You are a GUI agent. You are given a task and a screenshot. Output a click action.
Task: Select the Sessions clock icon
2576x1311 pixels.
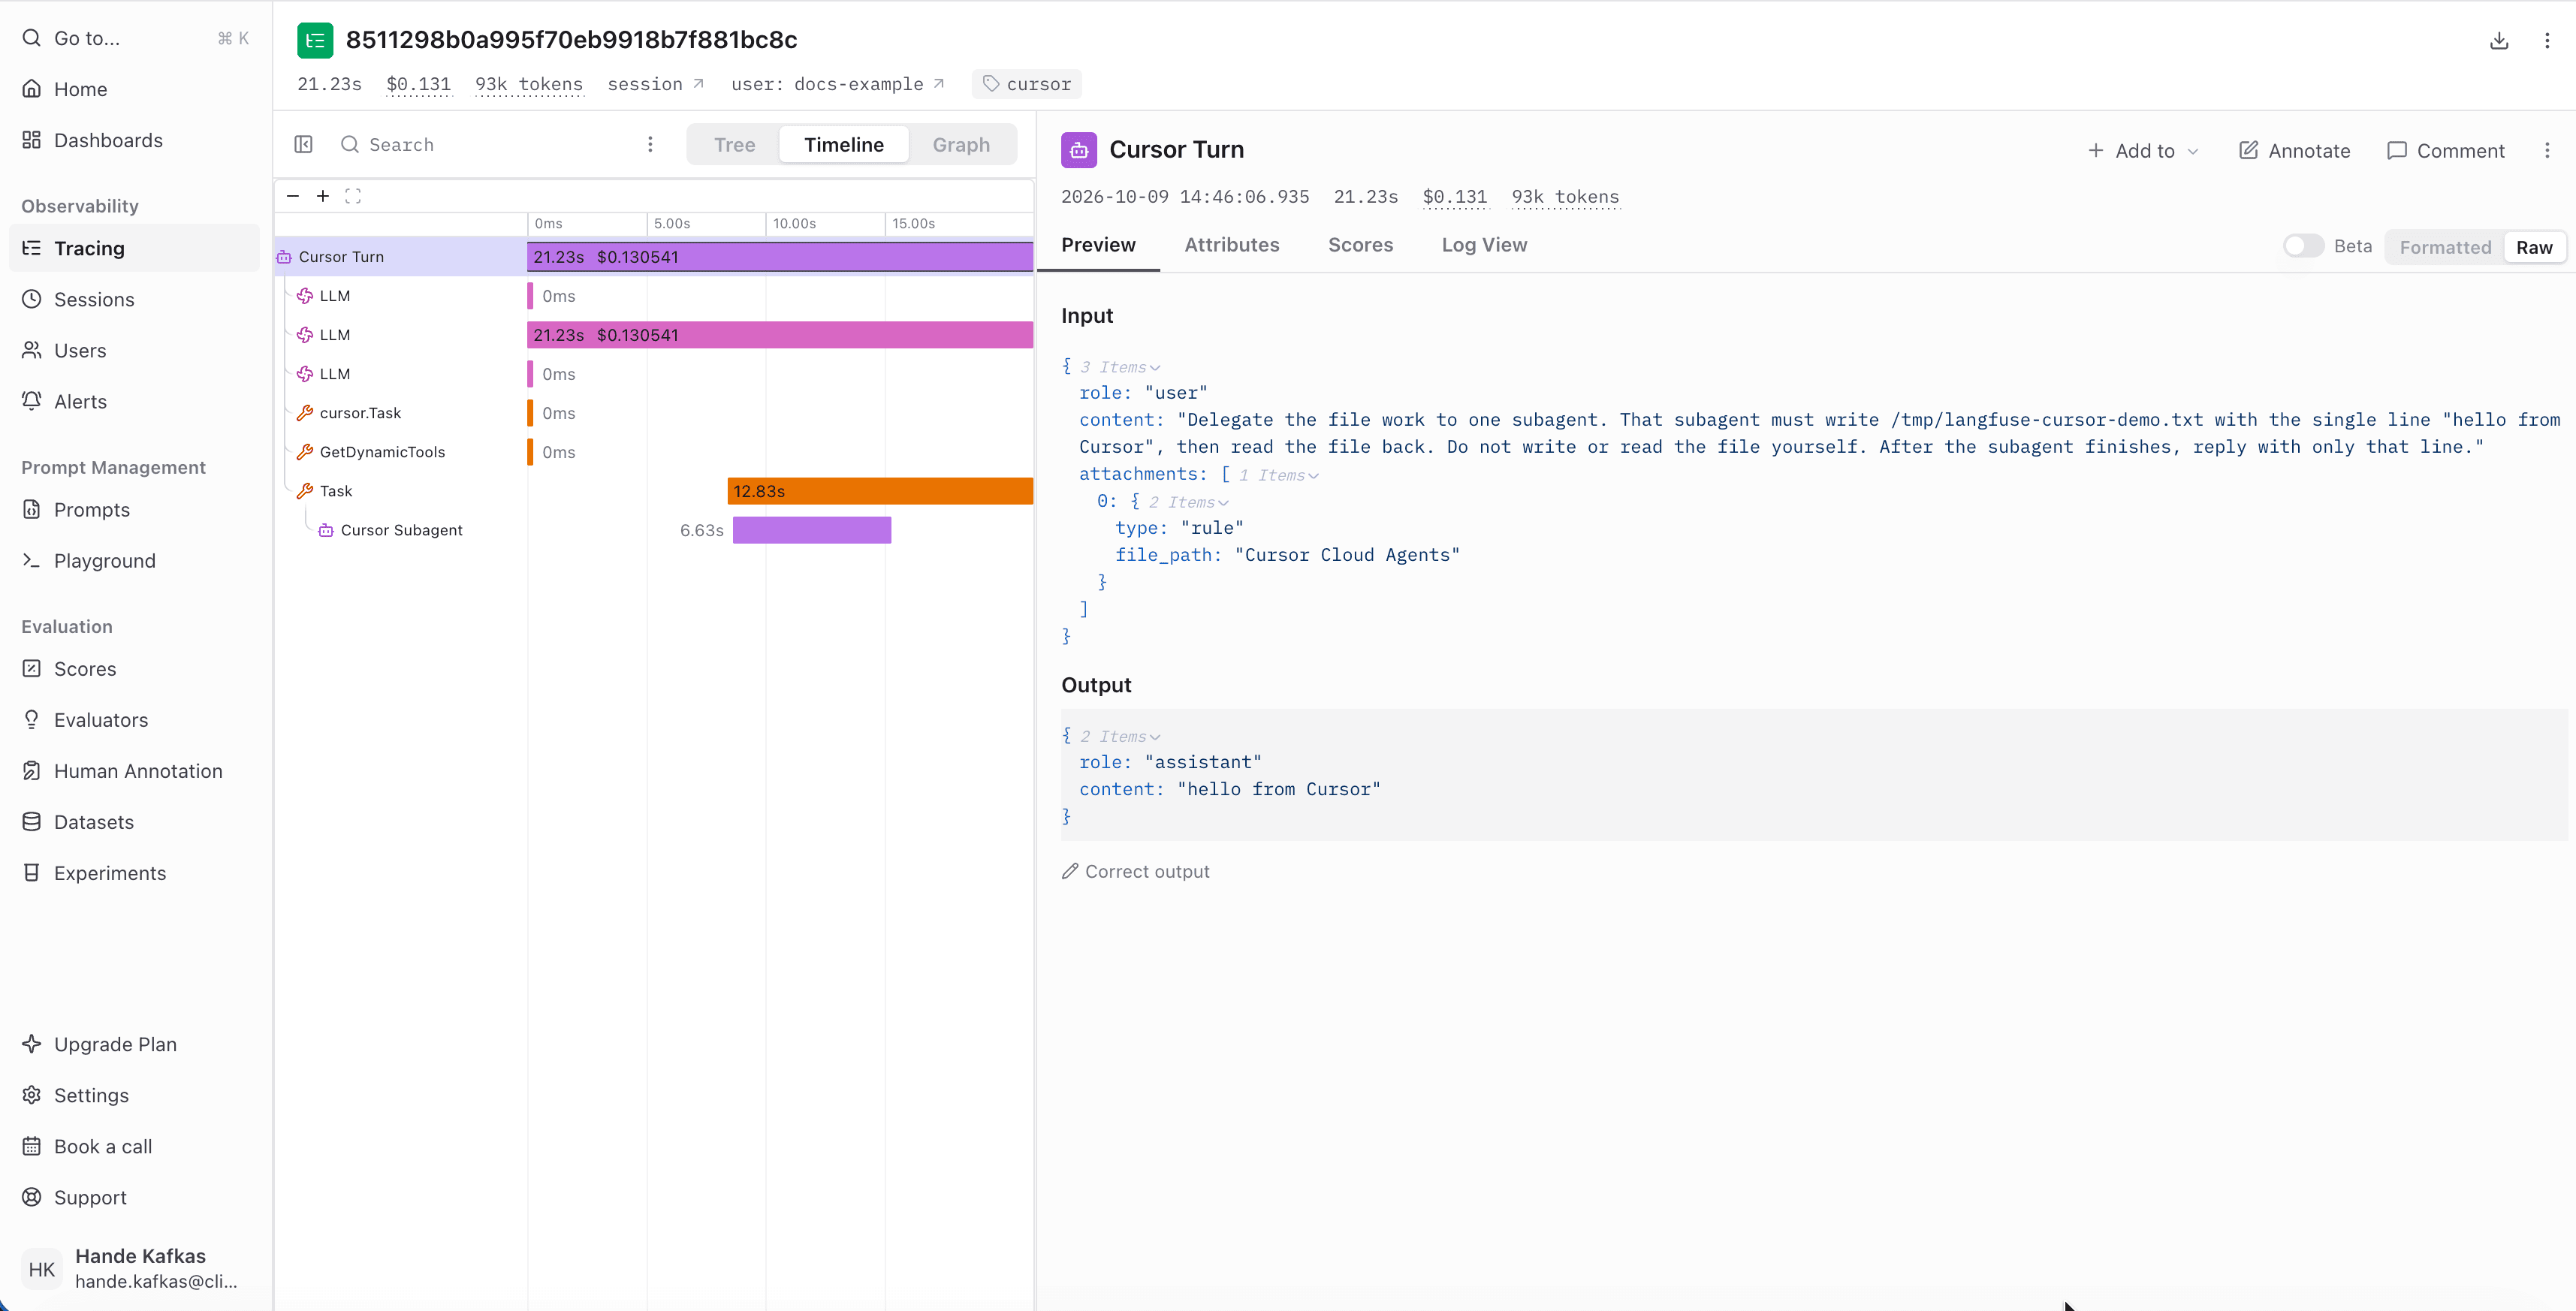32,299
